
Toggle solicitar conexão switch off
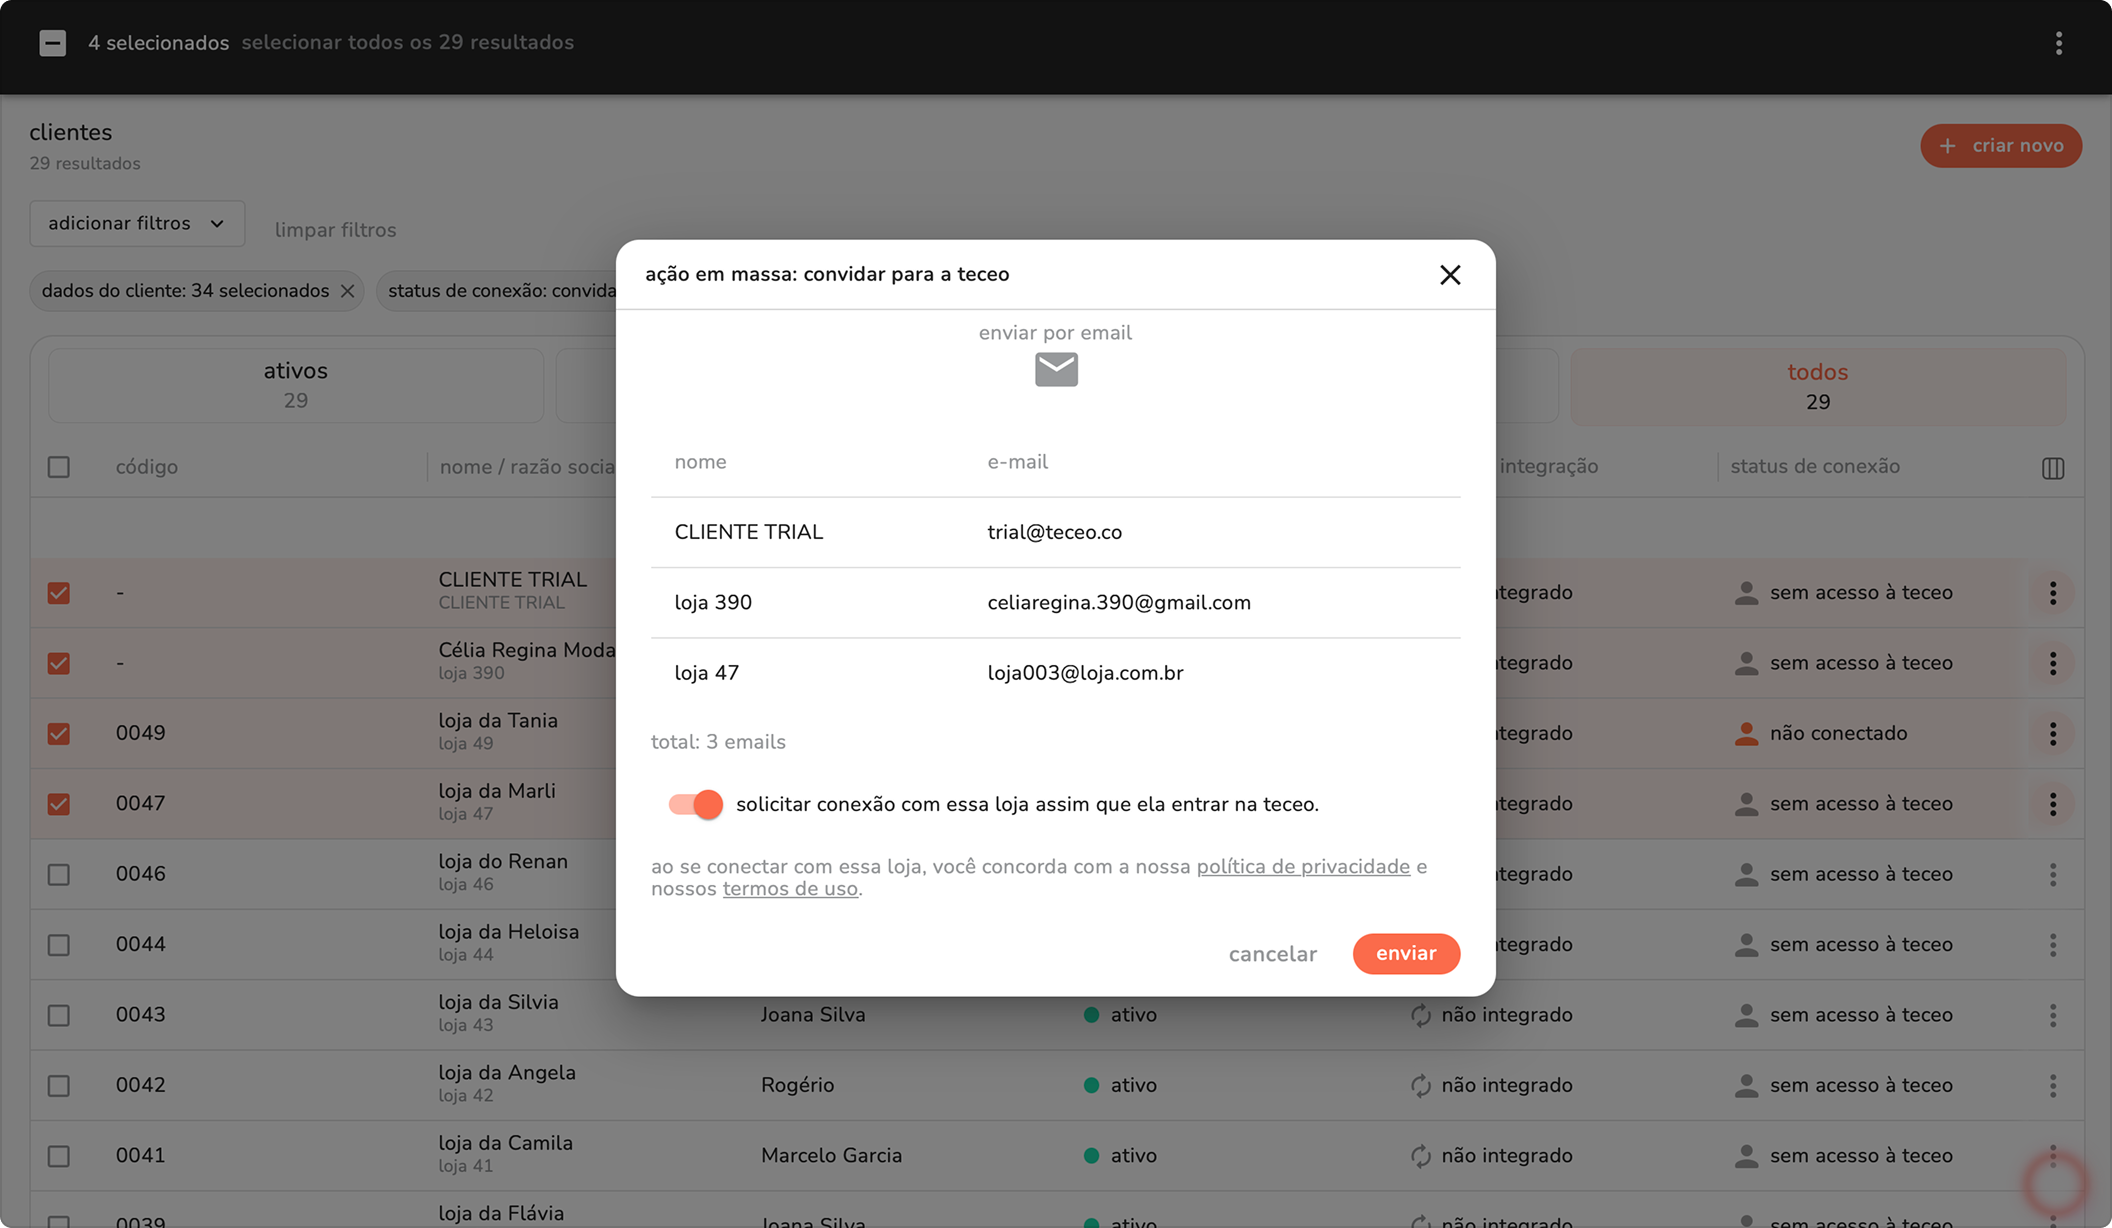pyautogui.click(x=695, y=804)
